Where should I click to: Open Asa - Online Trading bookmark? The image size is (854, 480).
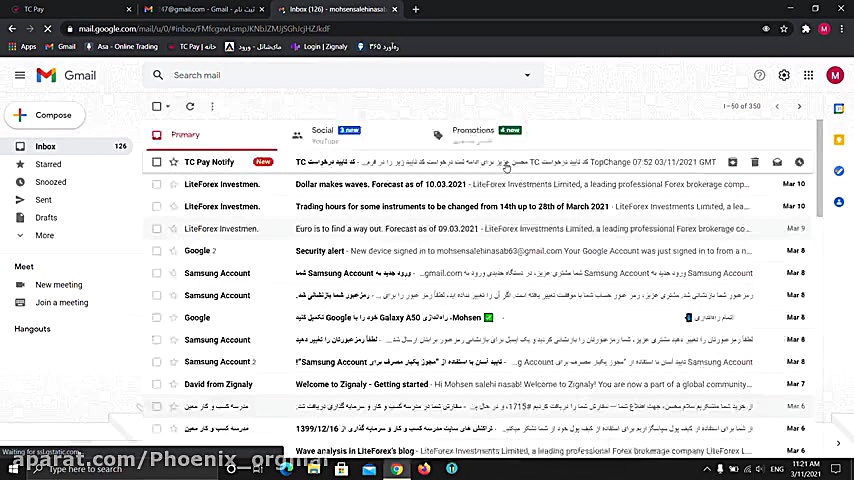tap(121, 47)
